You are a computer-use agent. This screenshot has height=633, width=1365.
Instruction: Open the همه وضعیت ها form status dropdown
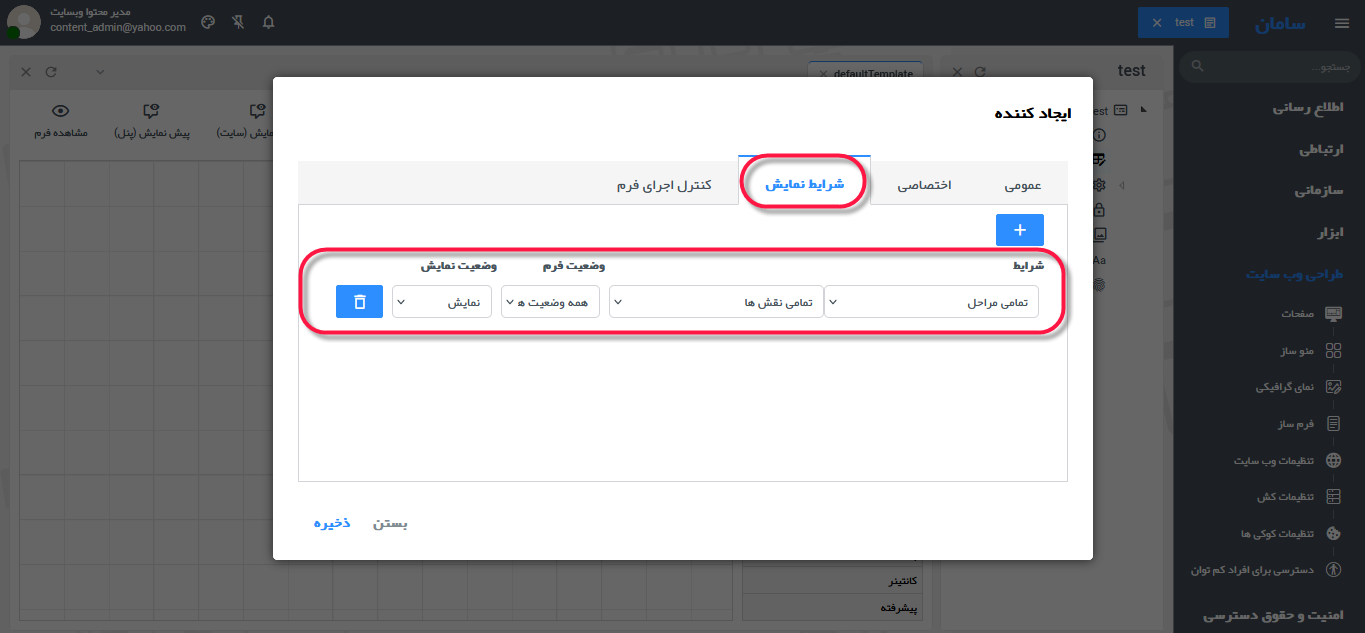[551, 302]
